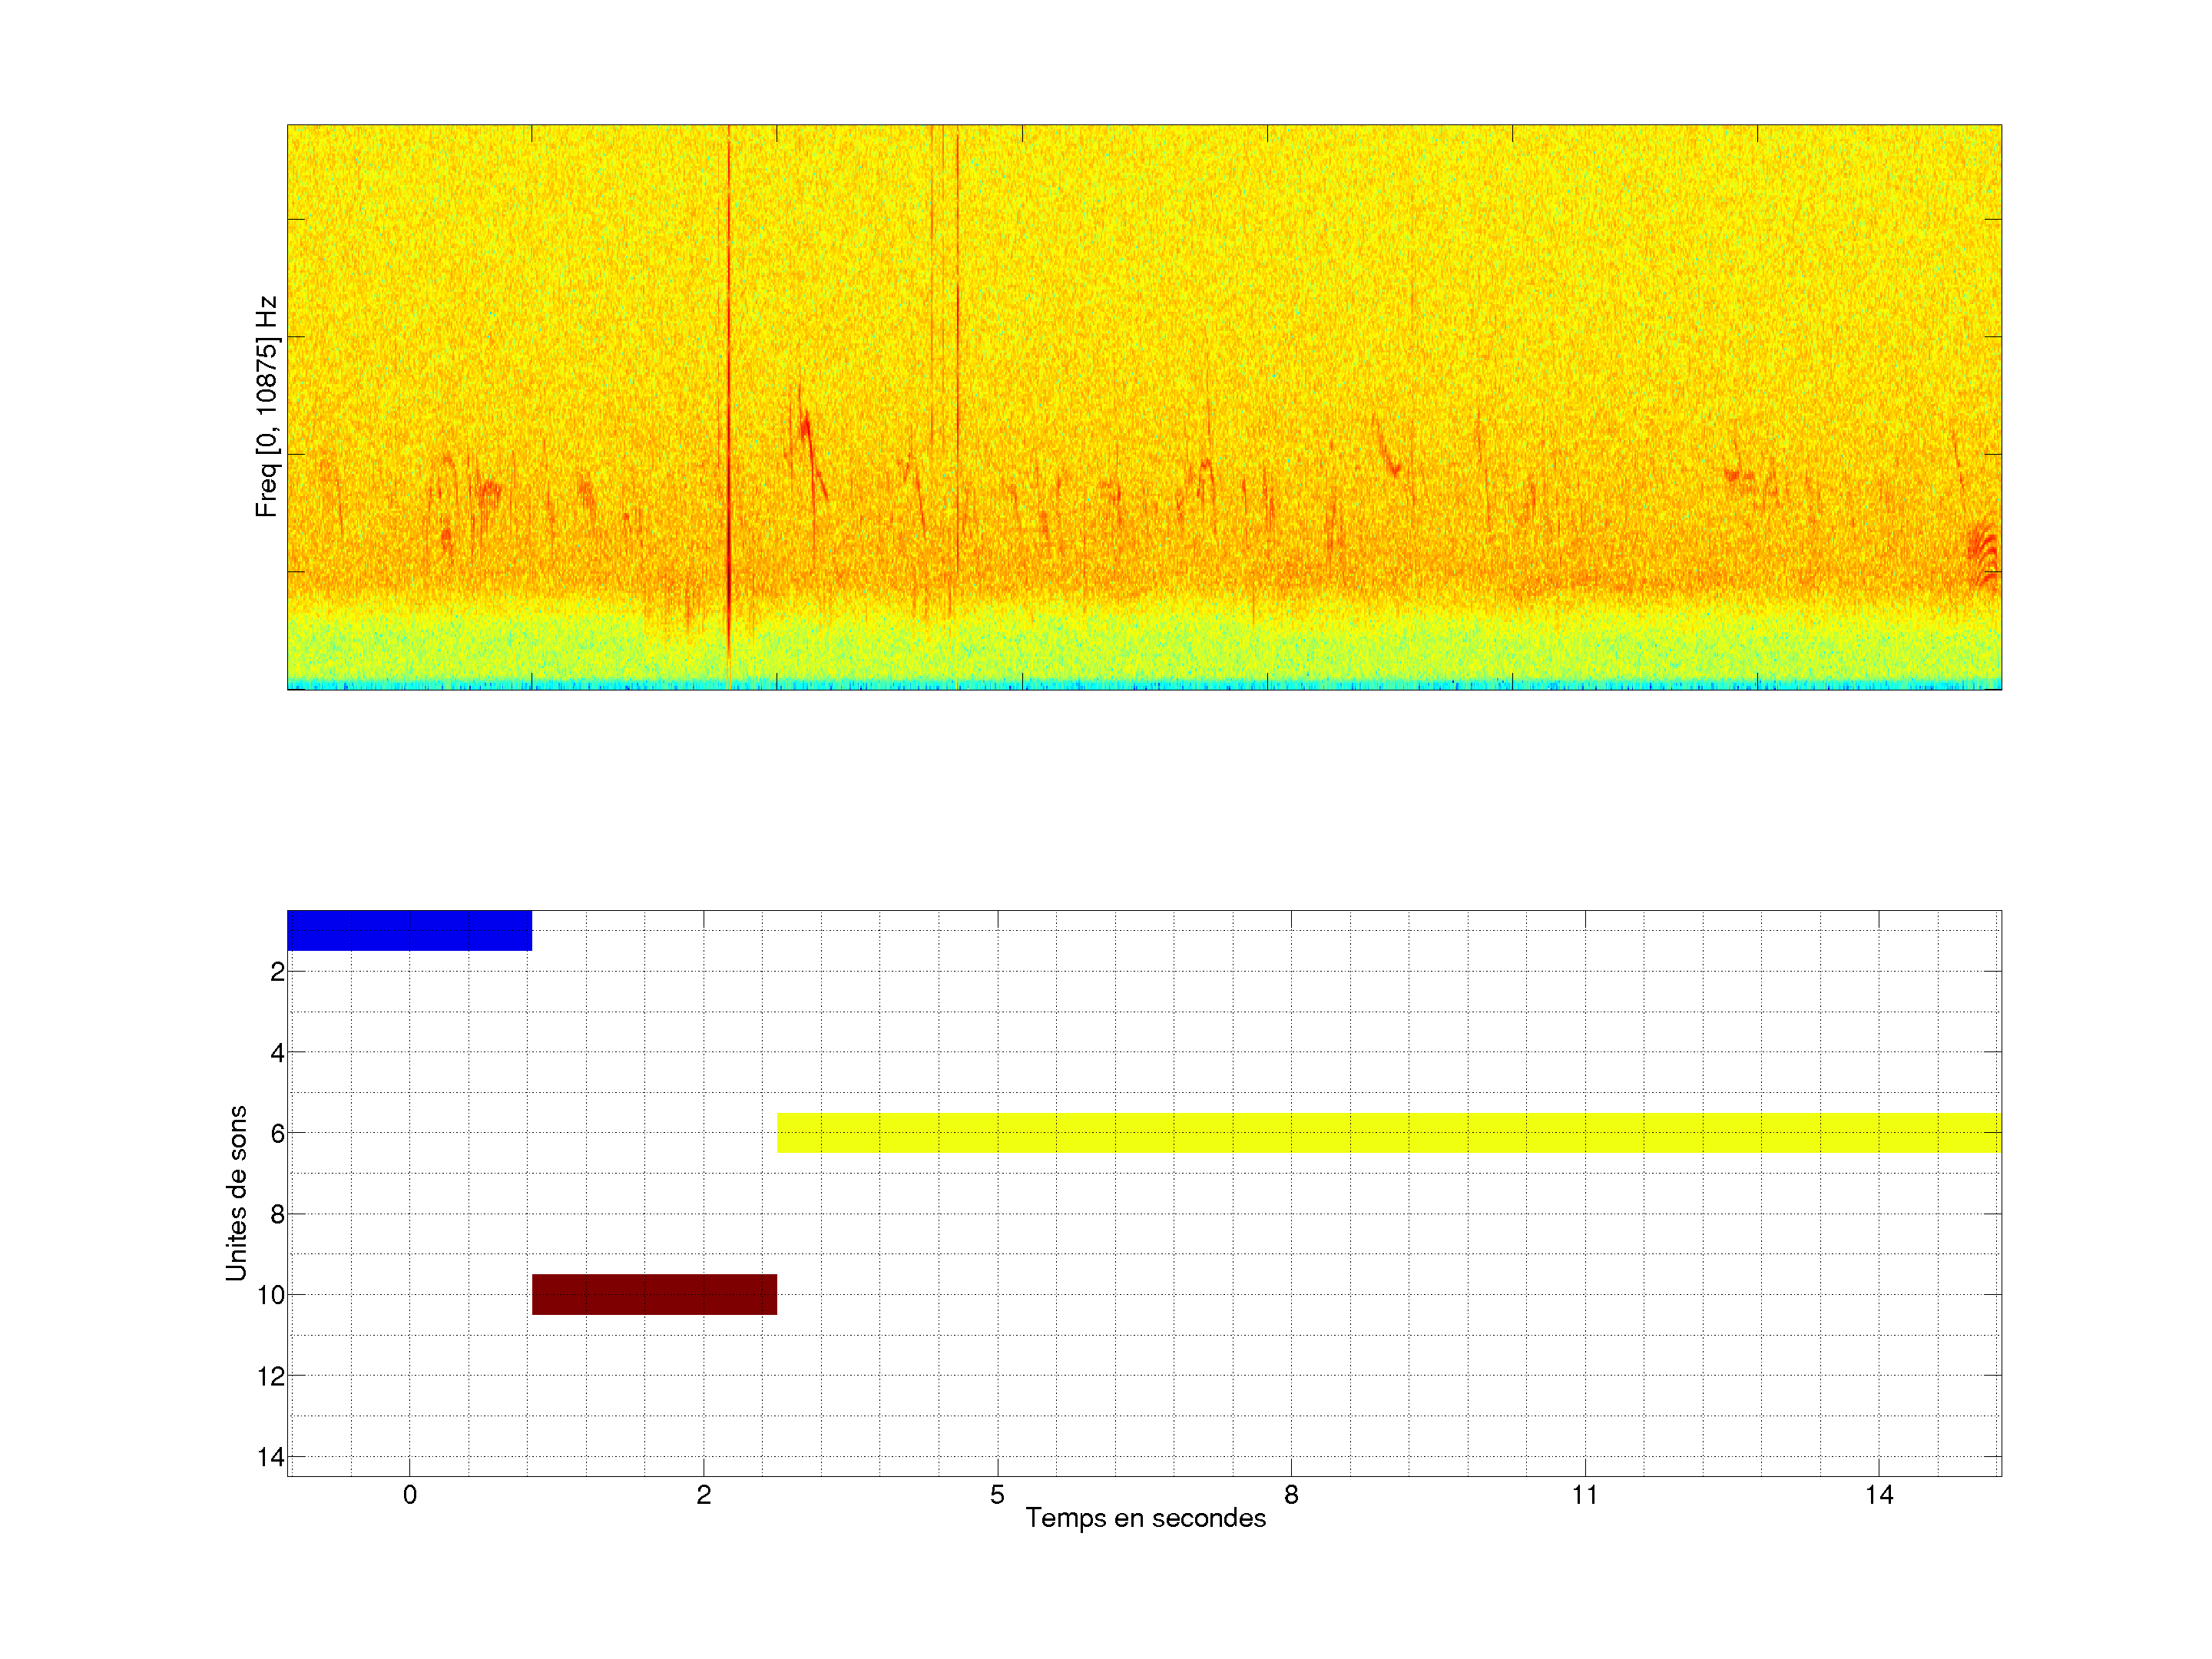
Task: Click the x-axis tick label '11'
Action: (x=1585, y=1495)
